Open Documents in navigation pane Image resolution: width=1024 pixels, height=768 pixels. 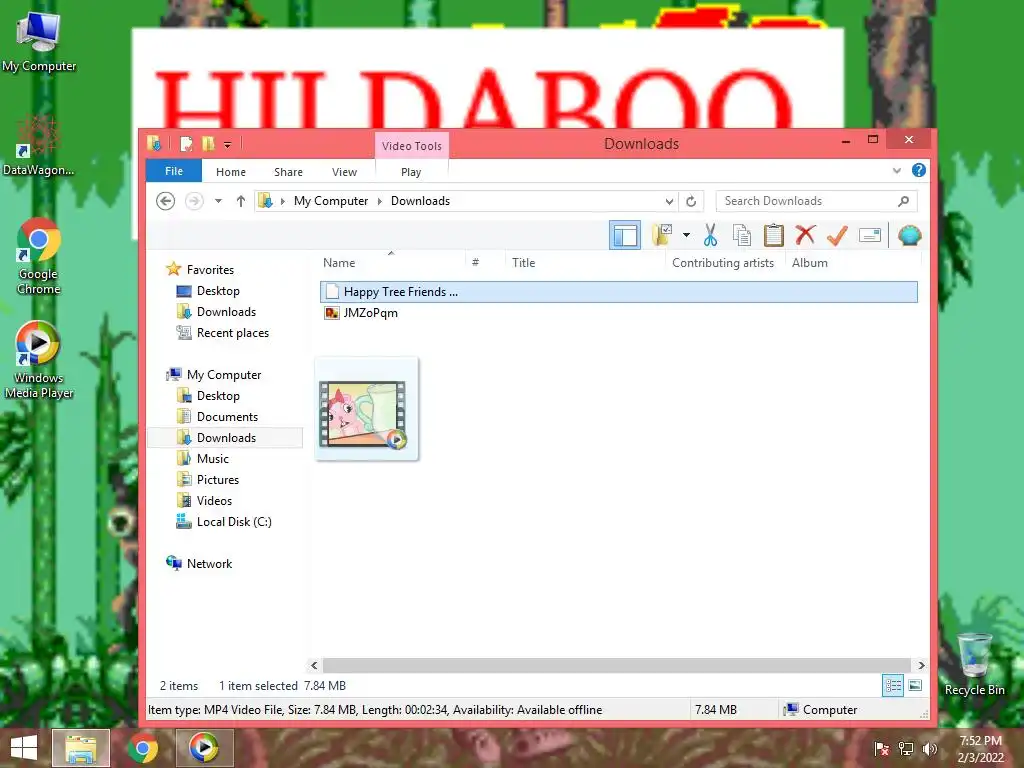tap(227, 417)
